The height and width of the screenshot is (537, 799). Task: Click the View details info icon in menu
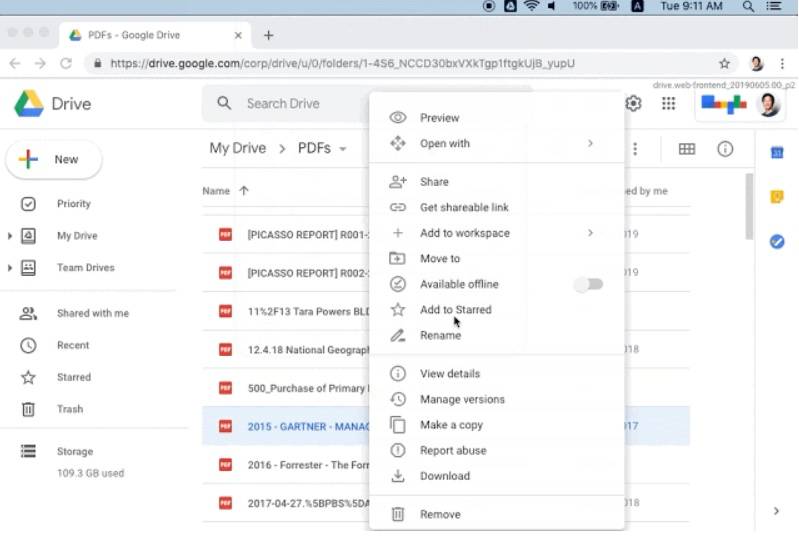397,373
